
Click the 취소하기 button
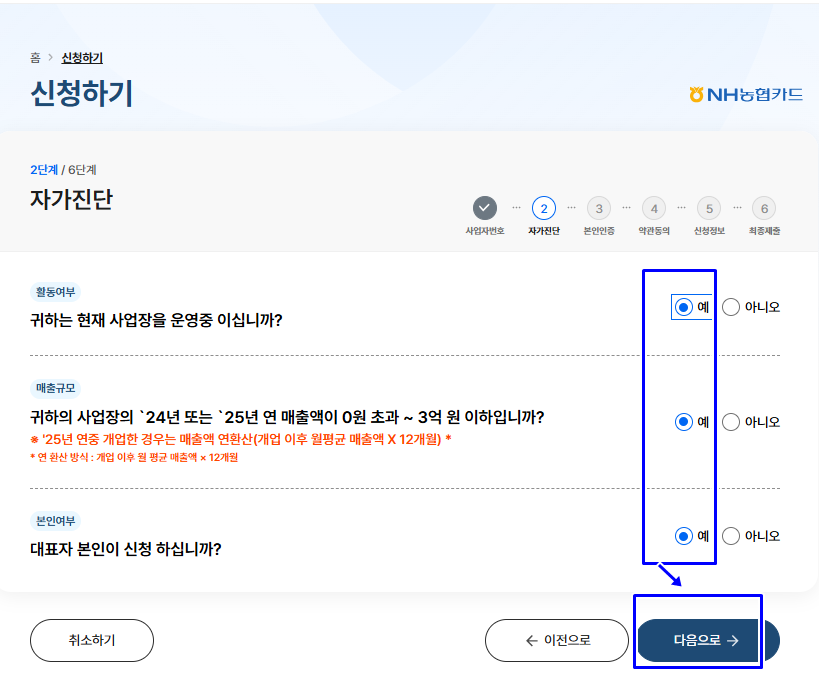click(x=91, y=640)
